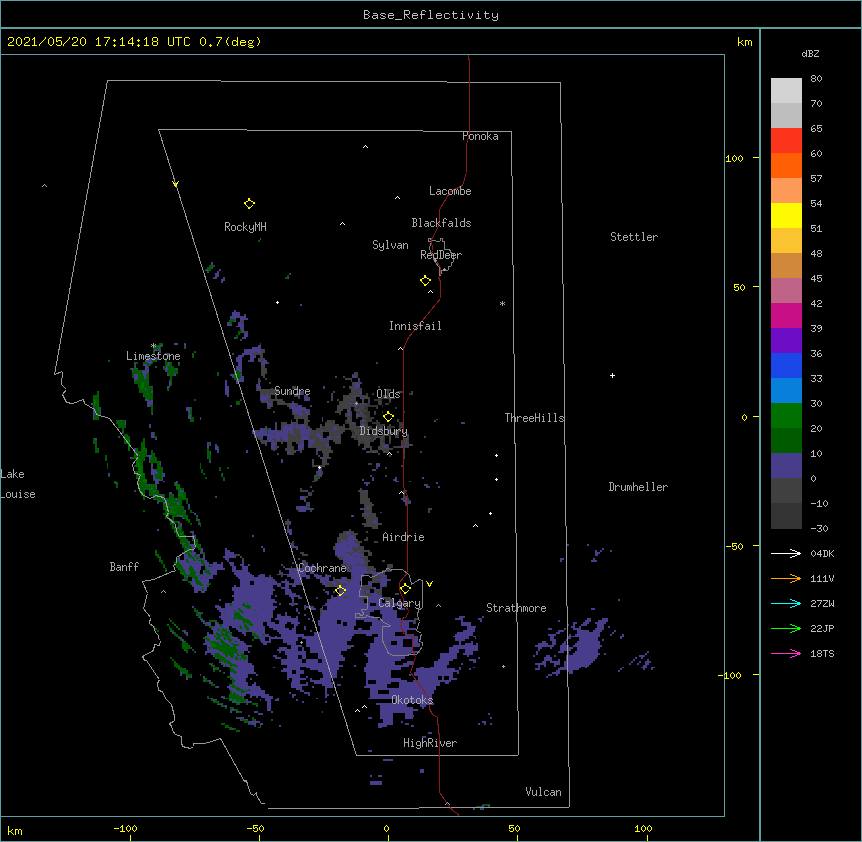Screen dimensions: 862x842
Task: Select the green 30 dBZ color swatch
Action: 786,416
